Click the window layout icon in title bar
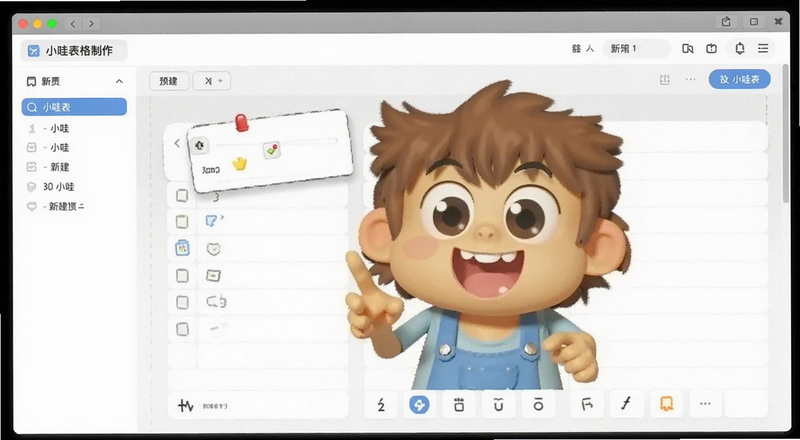 pos(754,22)
